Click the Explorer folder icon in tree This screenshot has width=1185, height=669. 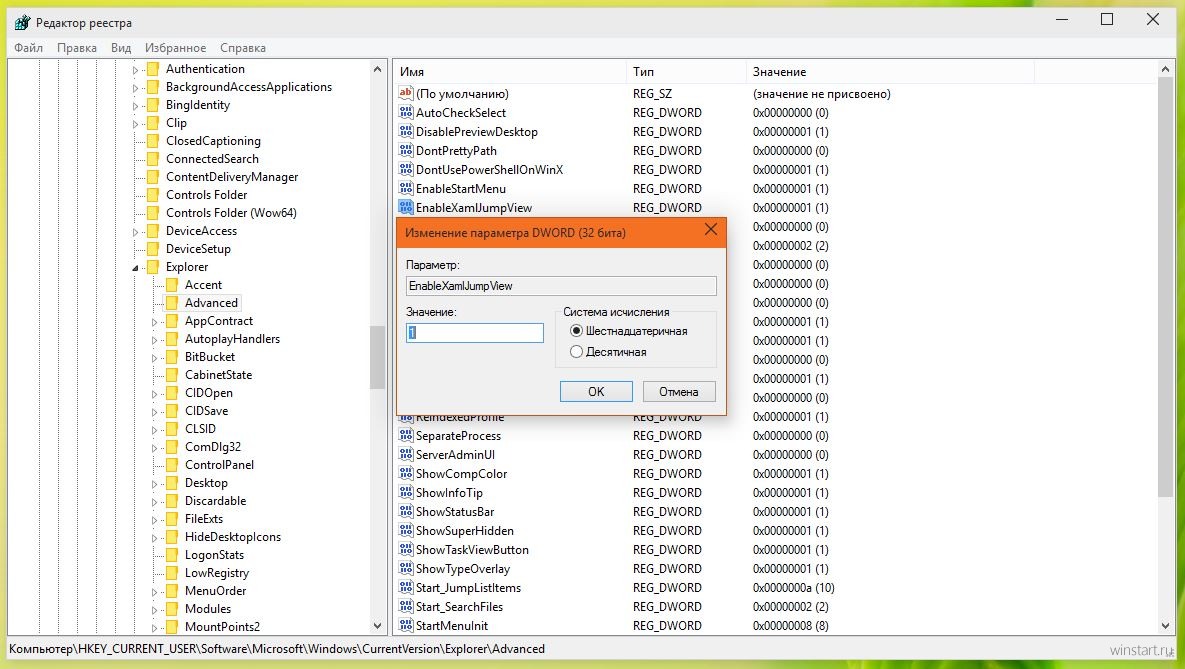(153, 267)
